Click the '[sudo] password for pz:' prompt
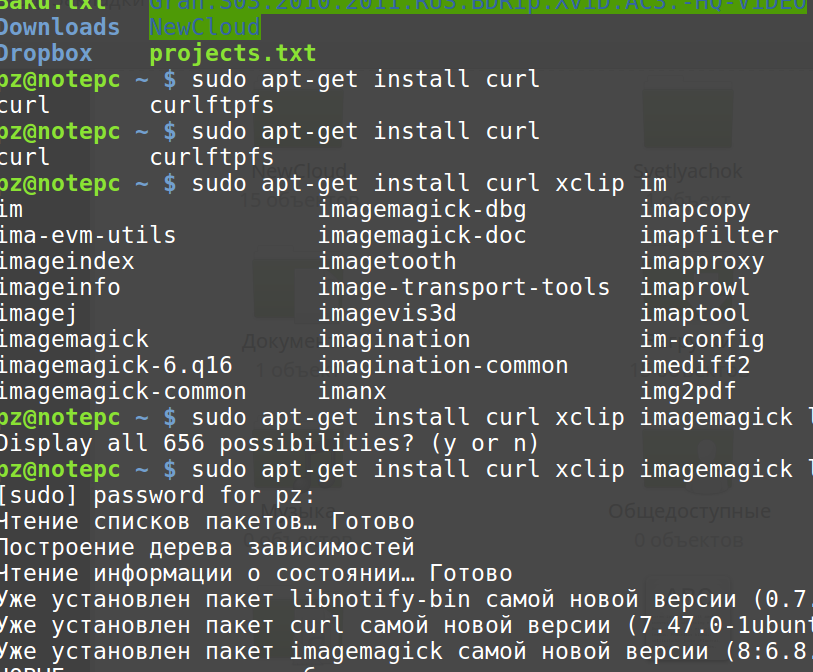 click(x=157, y=496)
